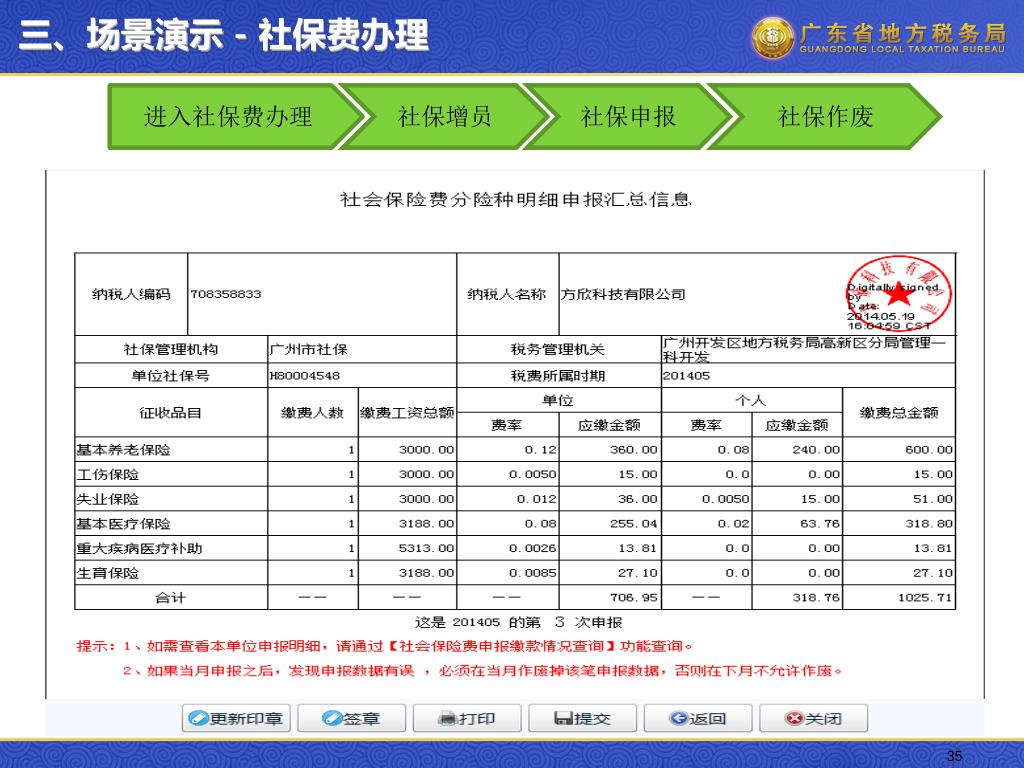The height and width of the screenshot is (768, 1024).
Task: Click total amount 1025.71
Action: tap(925, 598)
